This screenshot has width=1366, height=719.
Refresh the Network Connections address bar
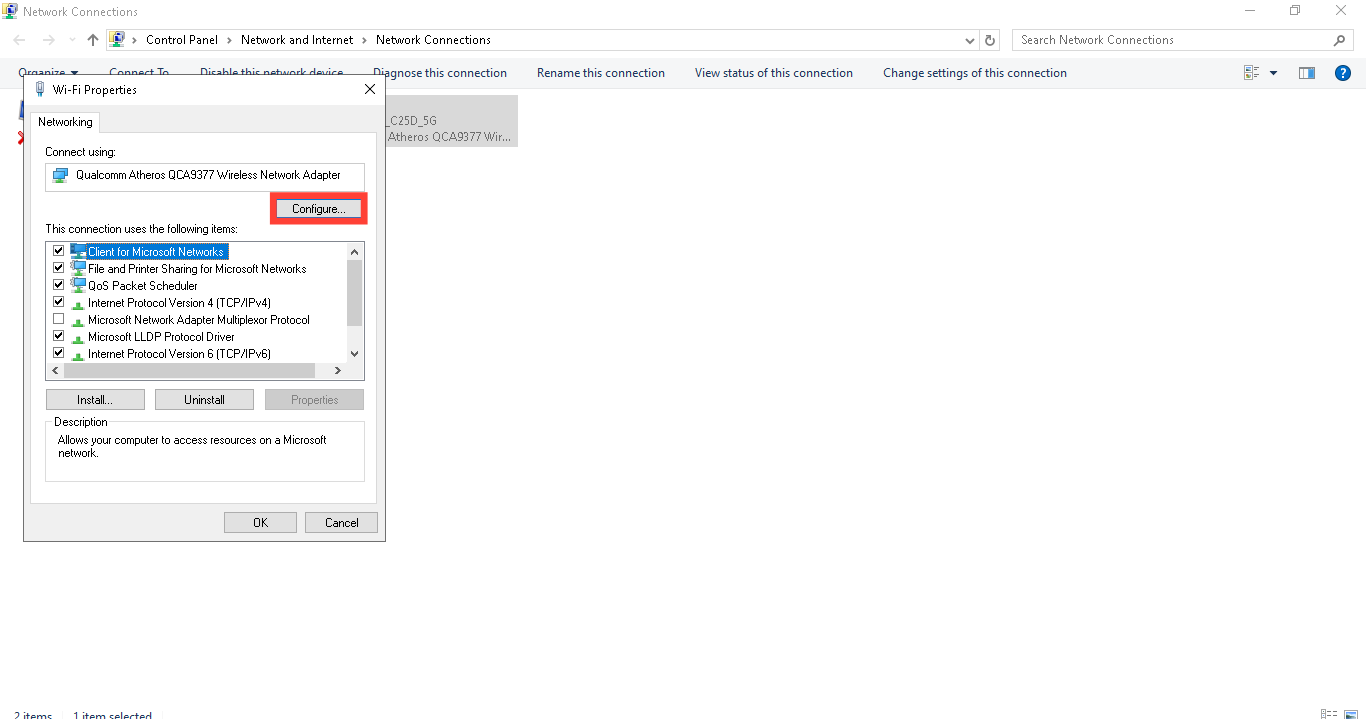point(990,40)
